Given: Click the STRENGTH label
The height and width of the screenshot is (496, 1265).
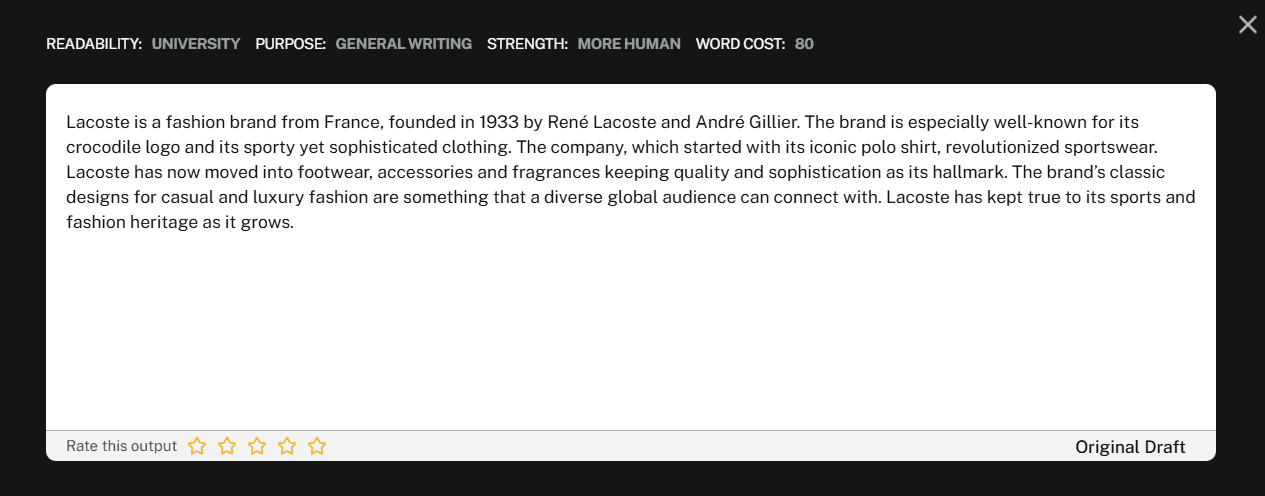Looking at the screenshot, I should point(527,44).
